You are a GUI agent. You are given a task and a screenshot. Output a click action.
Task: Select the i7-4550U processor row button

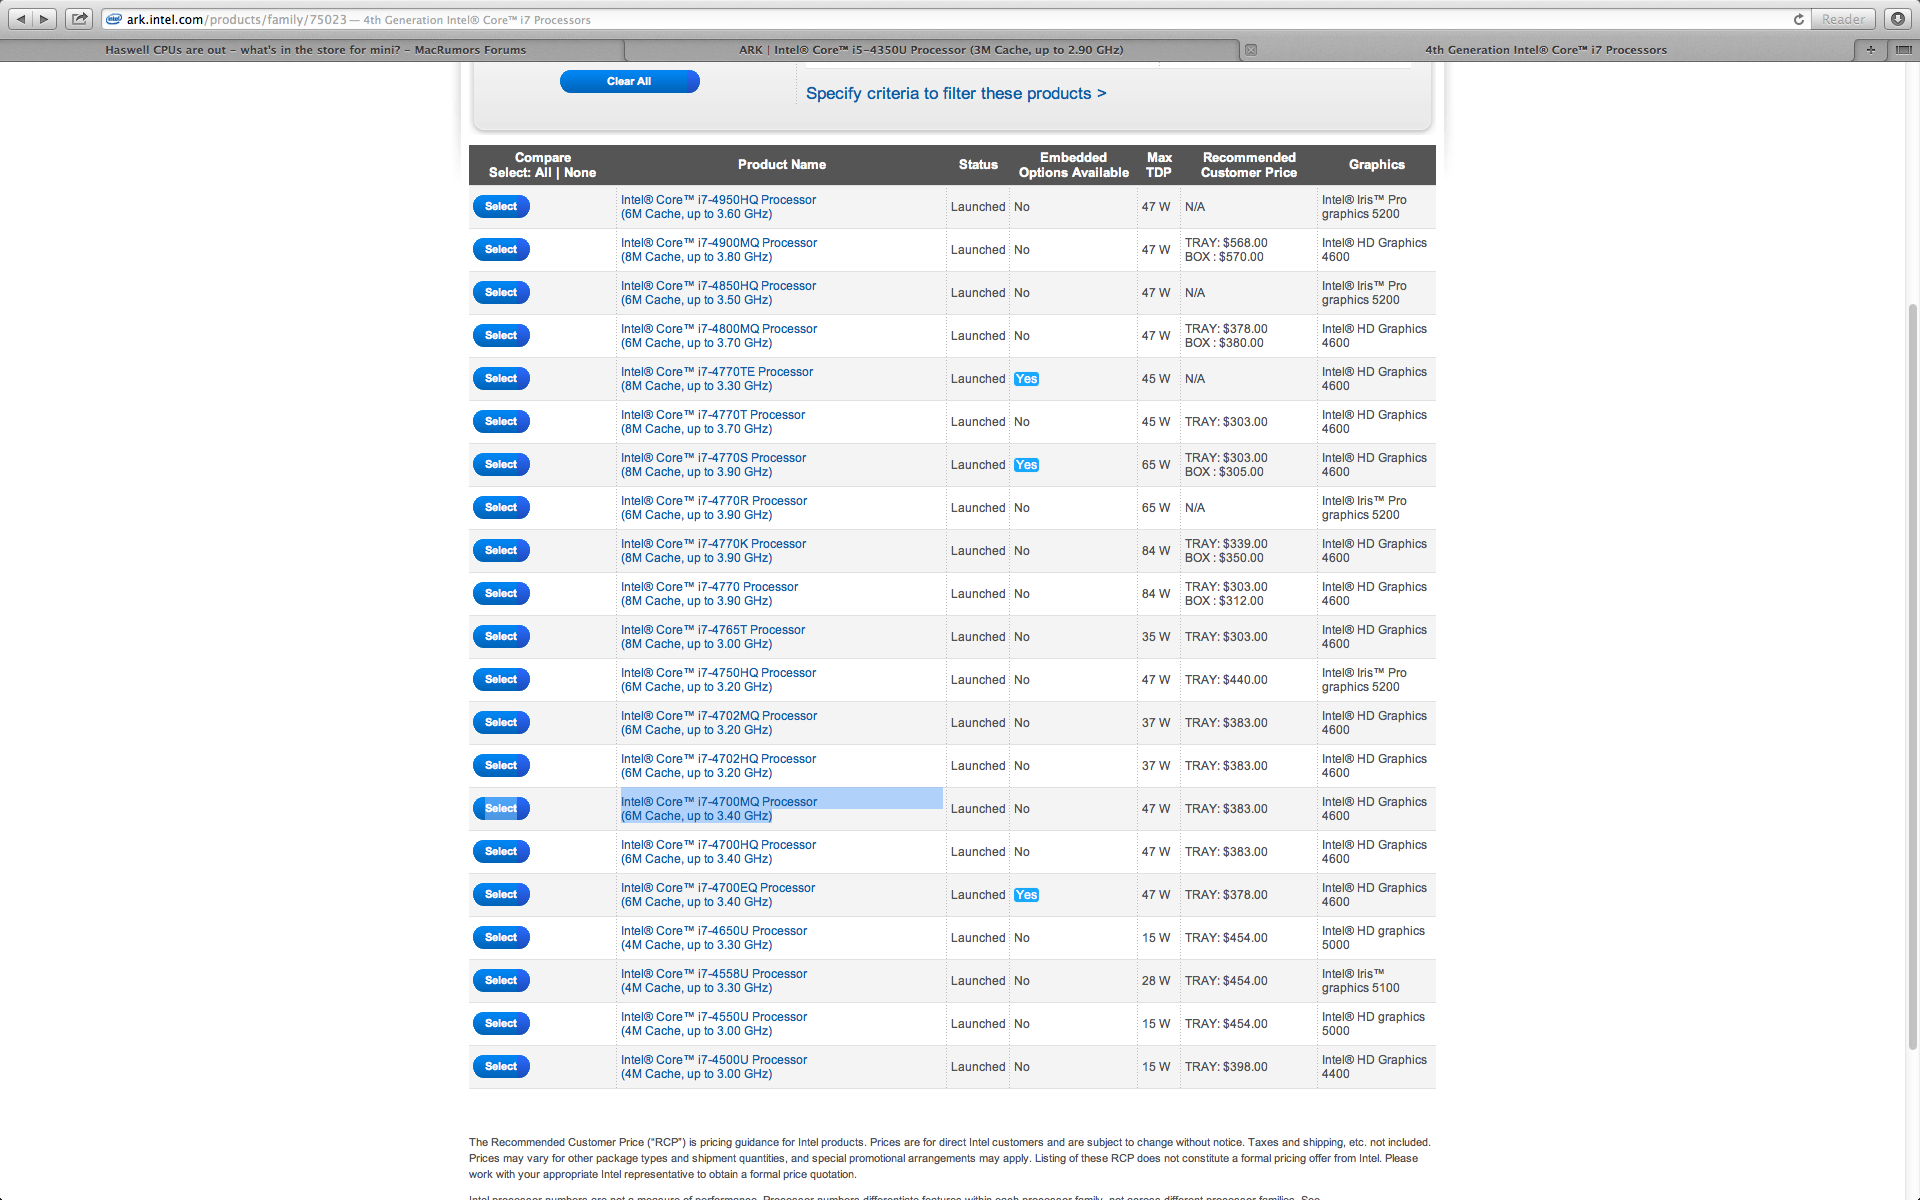pyautogui.click(x=501, y=1023)
